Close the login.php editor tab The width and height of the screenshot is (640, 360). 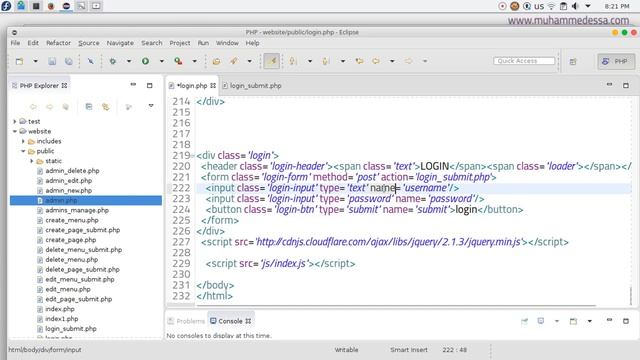click(213, 86)
